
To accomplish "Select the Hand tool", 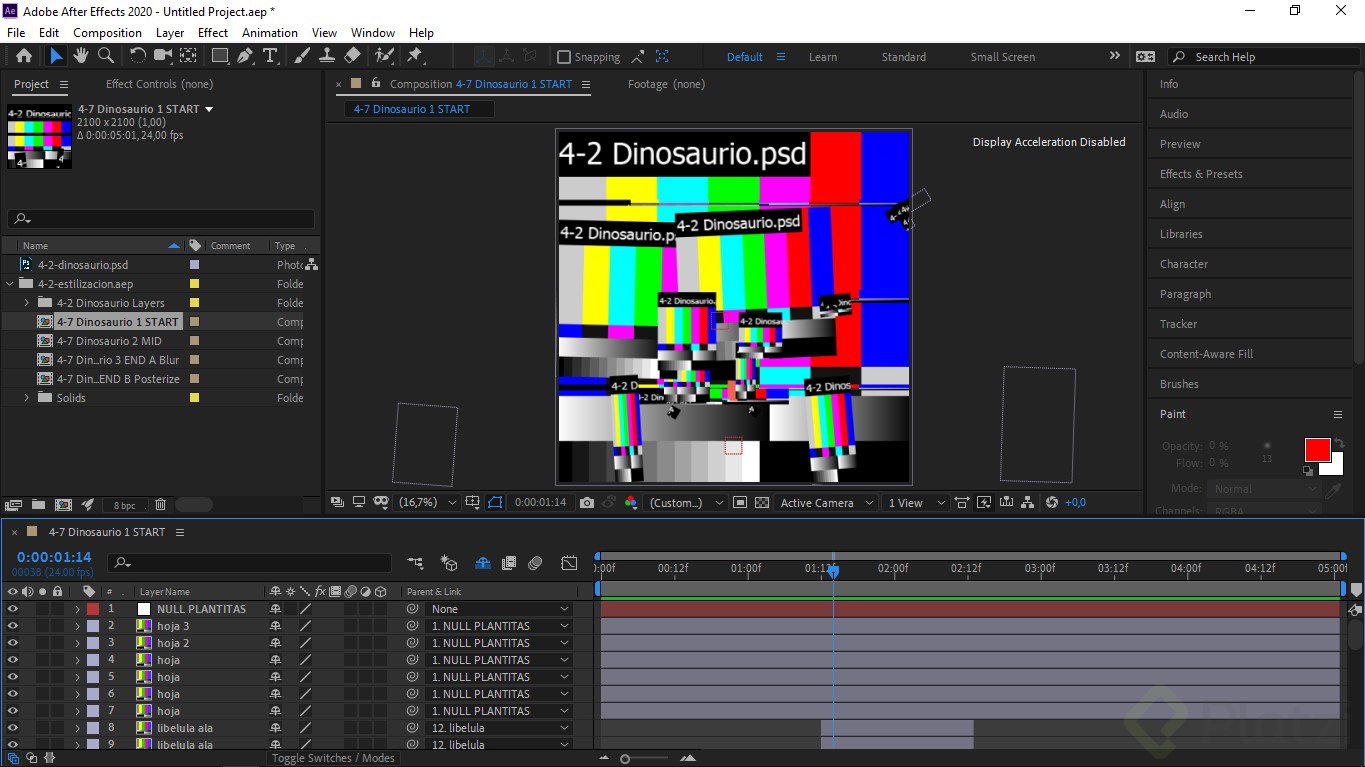I will [x=79, y=56].
